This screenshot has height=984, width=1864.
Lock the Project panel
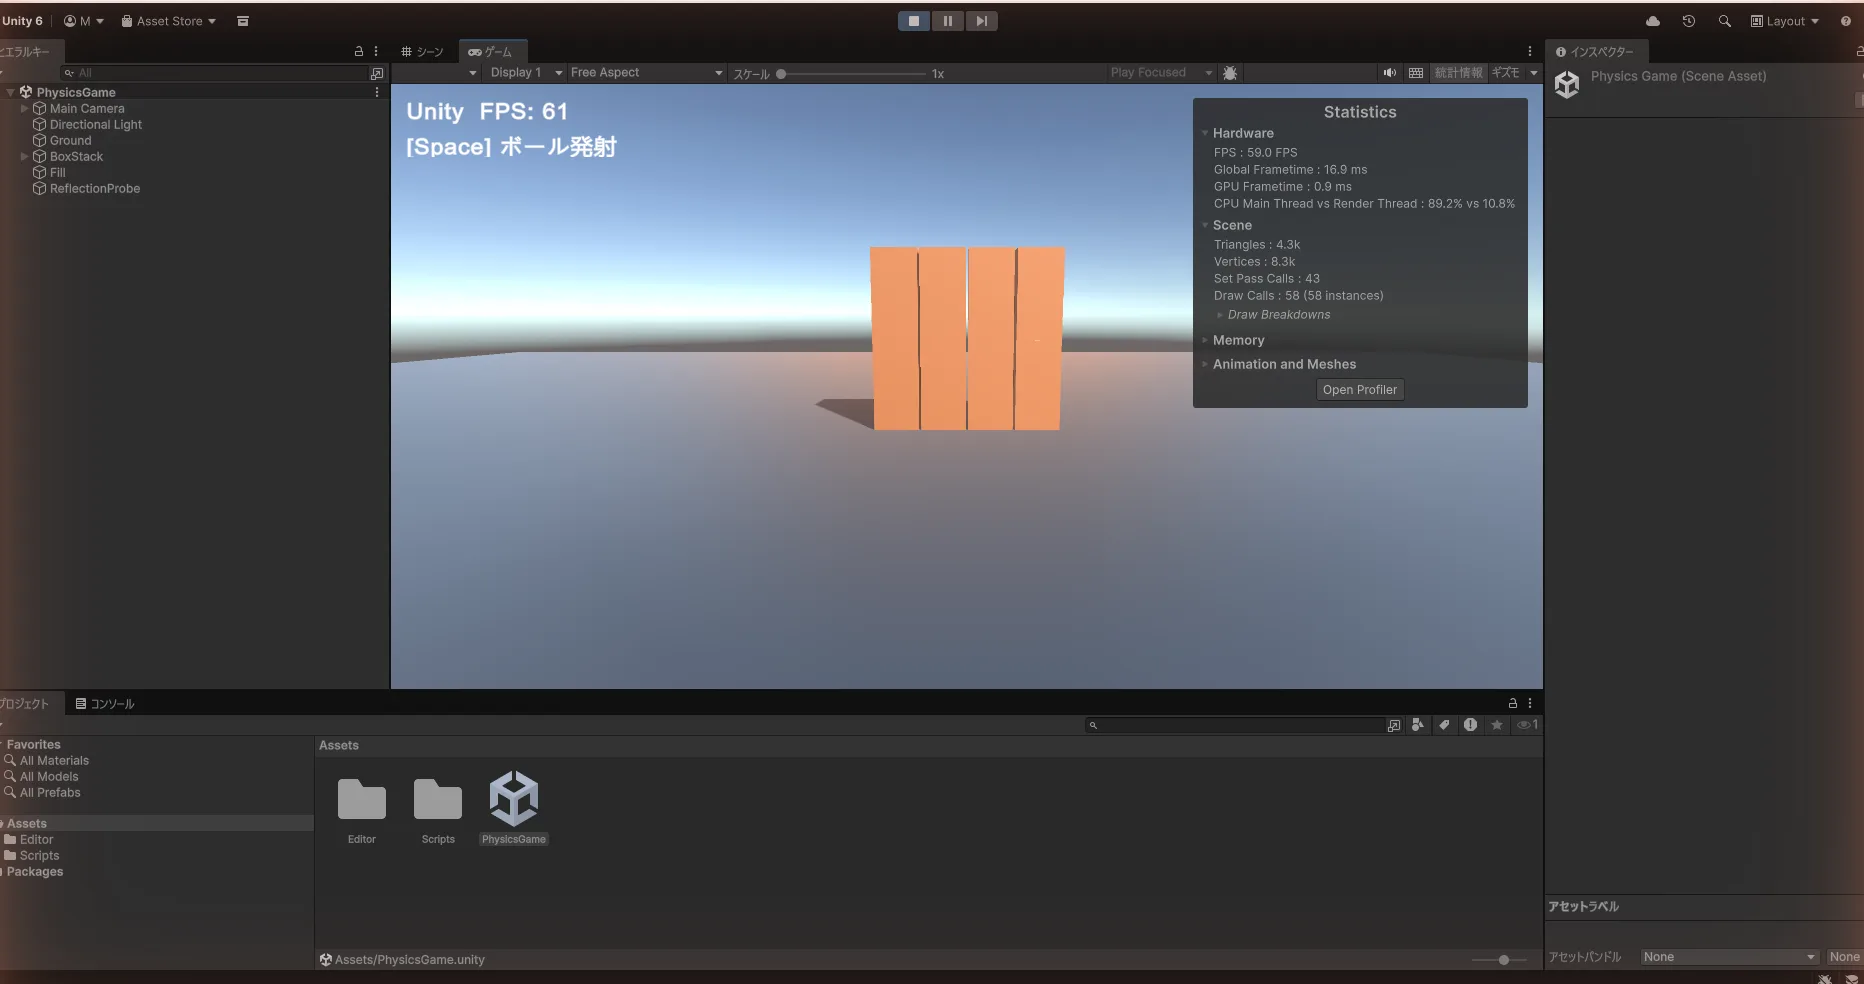click(1513, 703)
